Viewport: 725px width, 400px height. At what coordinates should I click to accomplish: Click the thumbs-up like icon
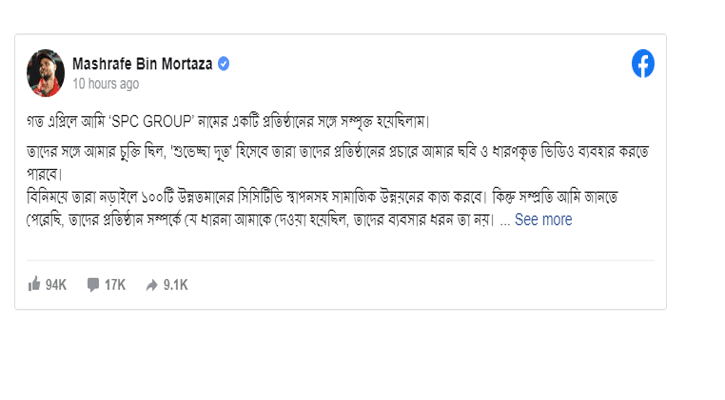coord(34,285)
